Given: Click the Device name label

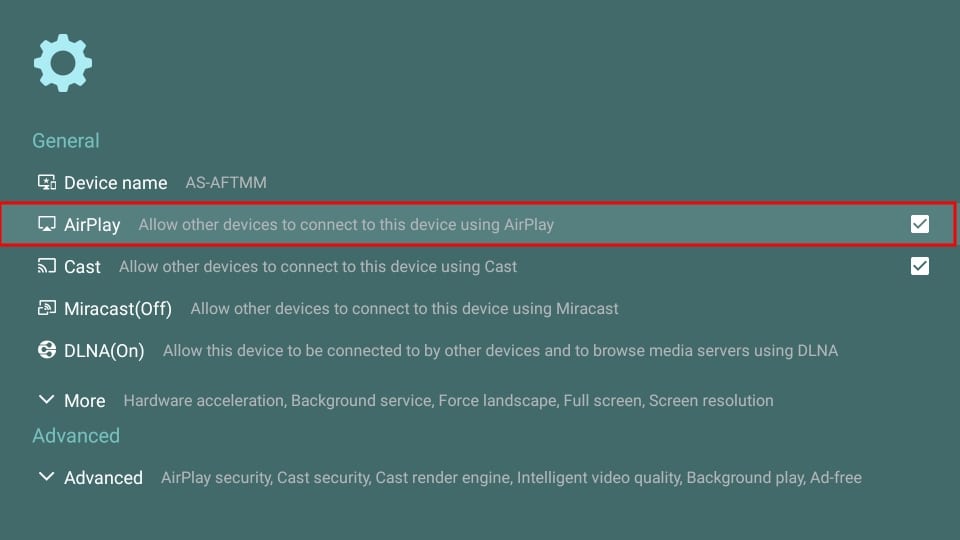Looking at the screenshot, I should pyautogui.click(x=115, y=183).
